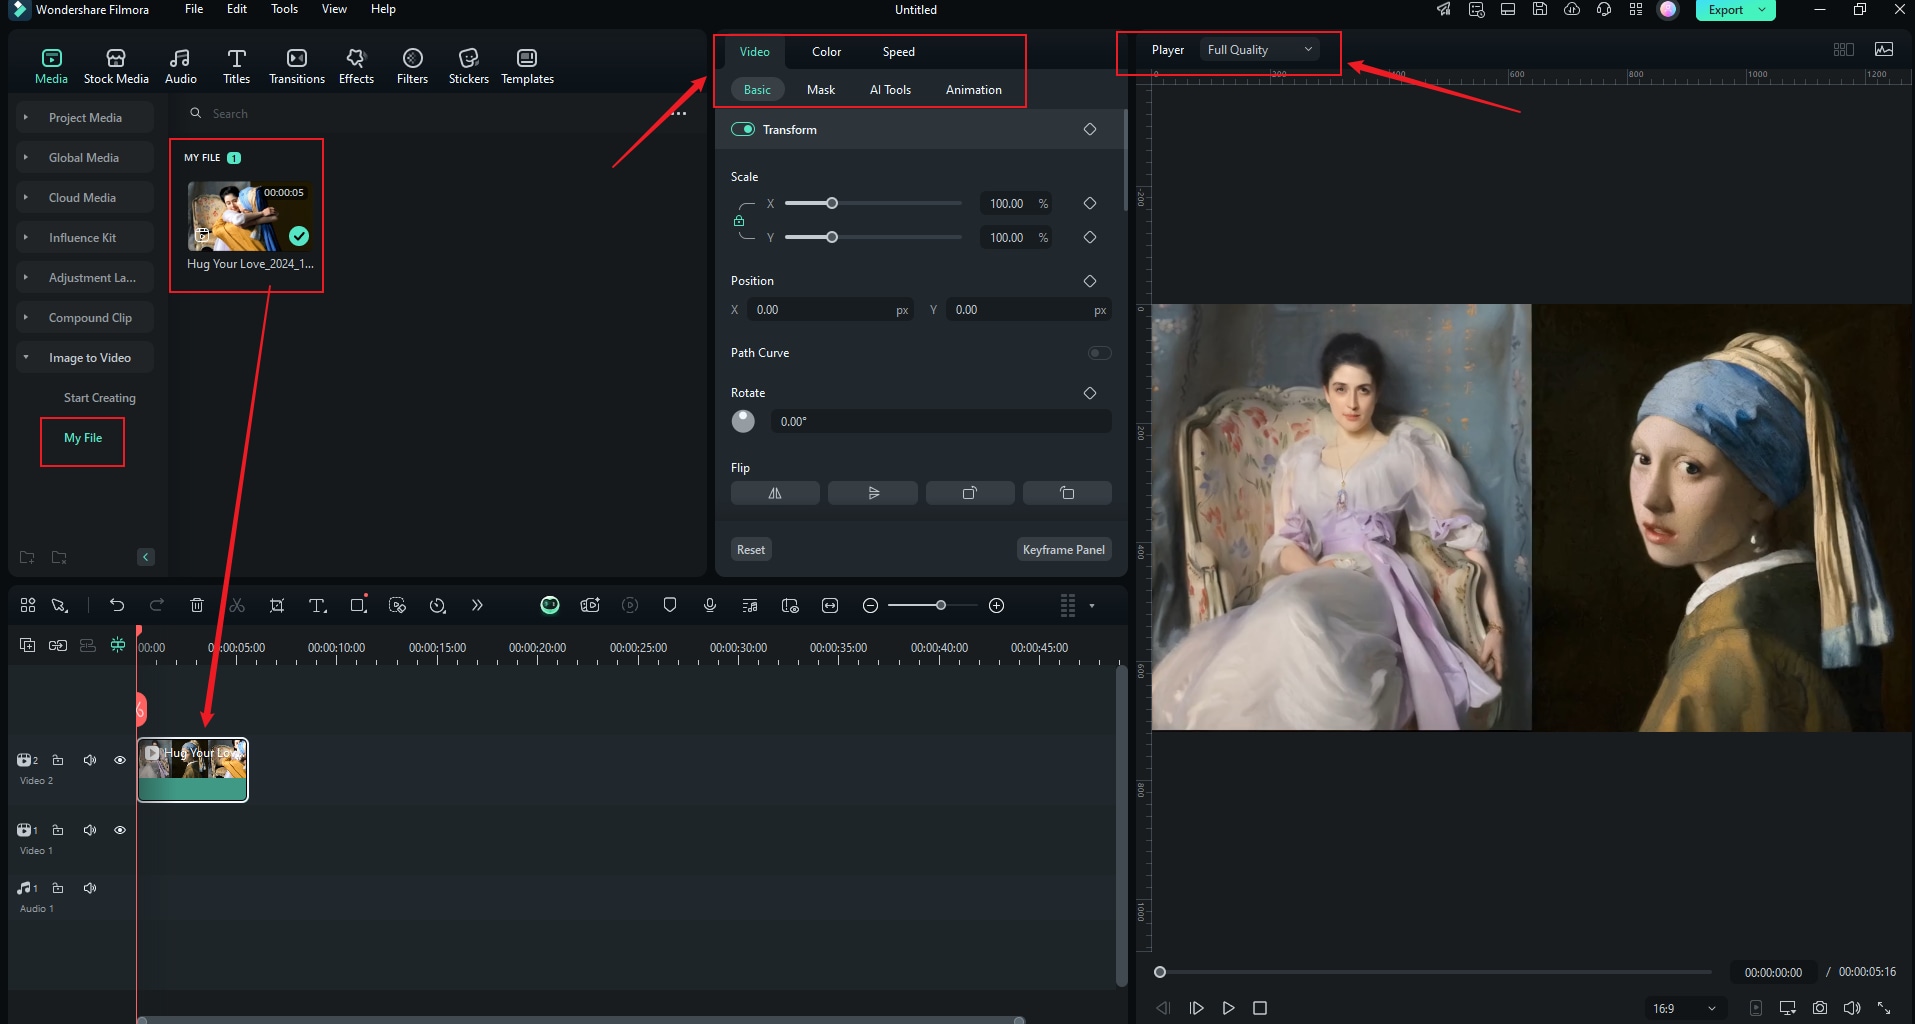This screenshot has width=1915, height=1024.
Task: Hide the Video 1 track
Action: pos(120,830)
